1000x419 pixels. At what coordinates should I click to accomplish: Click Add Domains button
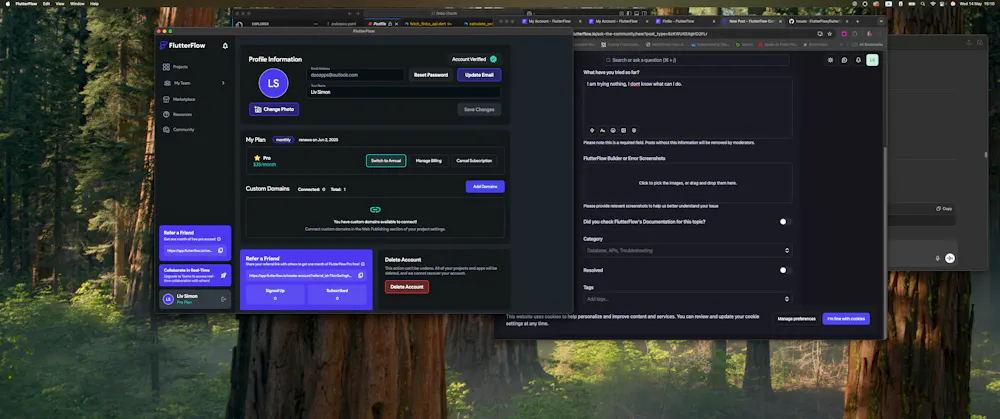coord(485,186)
